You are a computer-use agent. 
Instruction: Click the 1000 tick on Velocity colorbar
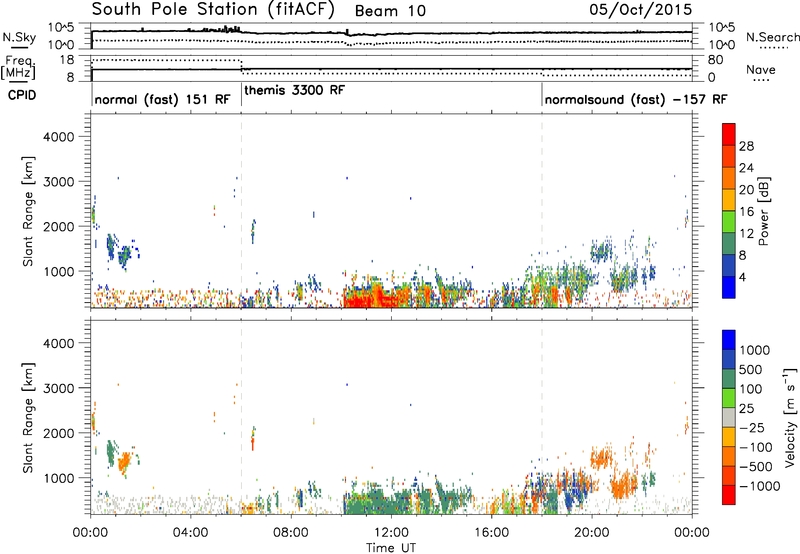point(755,350)
